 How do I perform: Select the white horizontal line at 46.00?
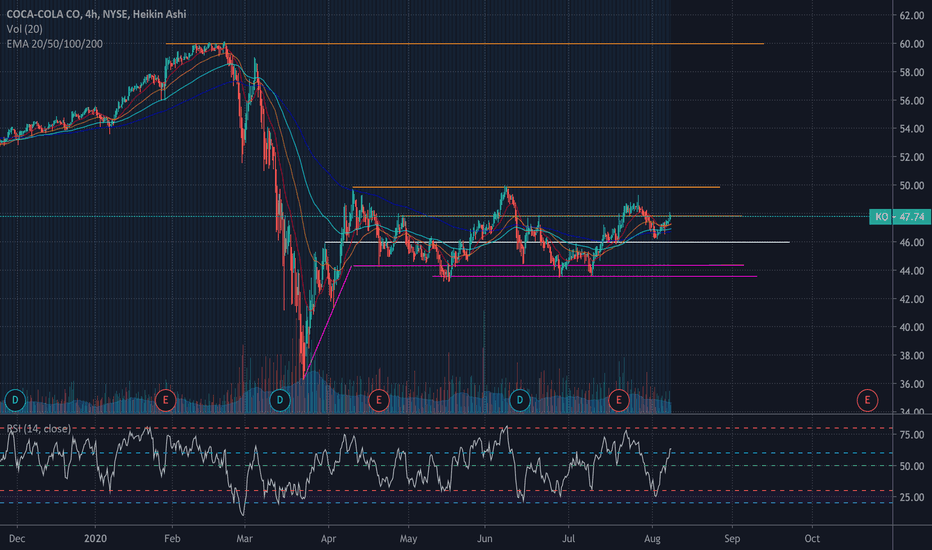pos(557,242)
